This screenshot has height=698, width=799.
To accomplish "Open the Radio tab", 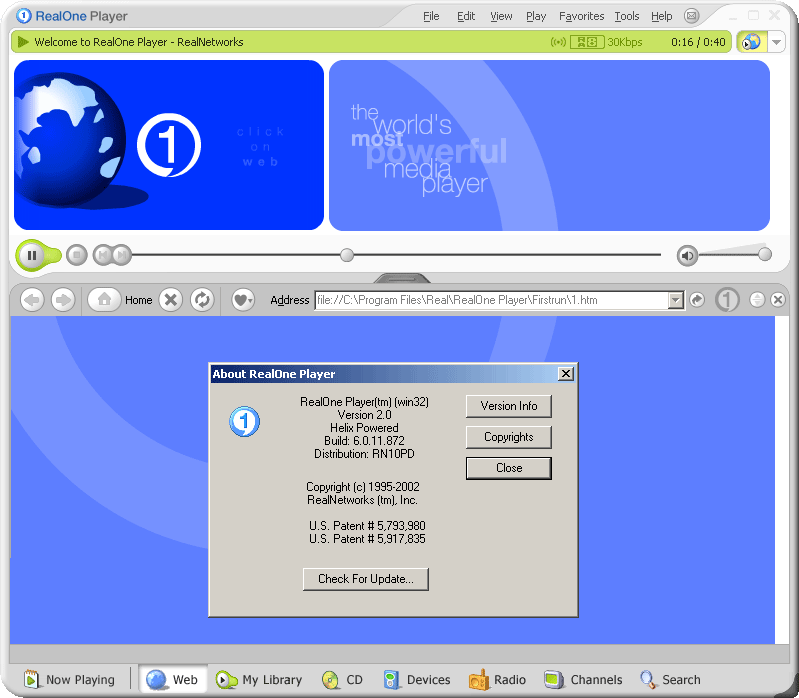I will coord(497,680).
